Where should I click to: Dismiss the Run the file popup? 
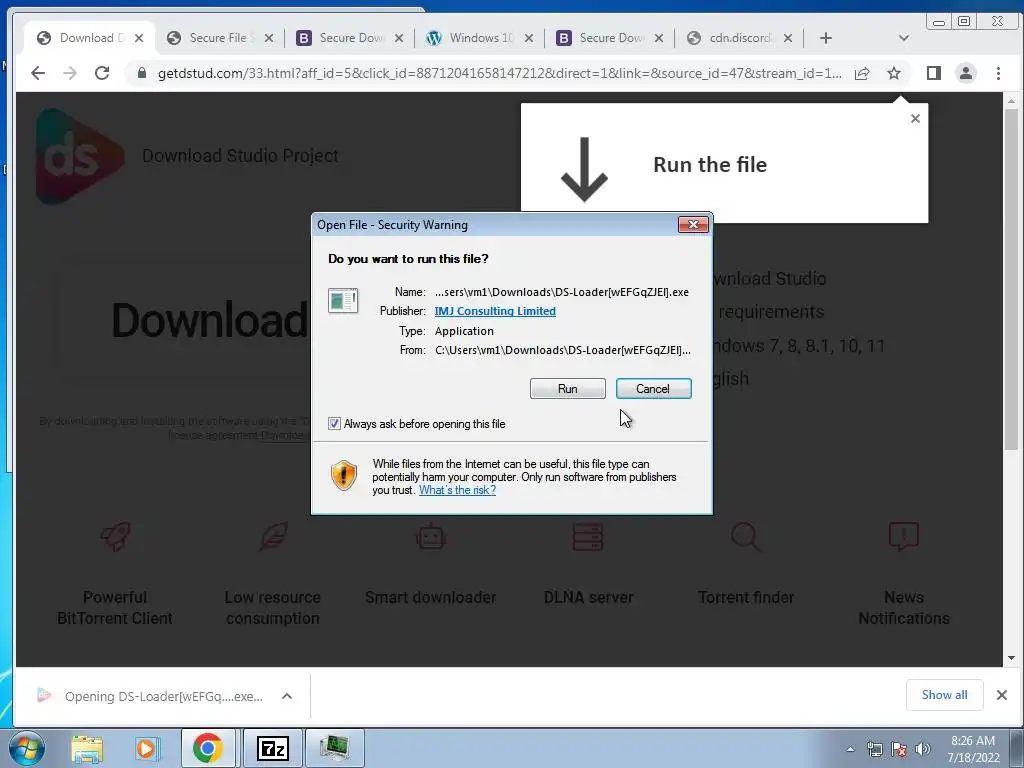point(915,118)
